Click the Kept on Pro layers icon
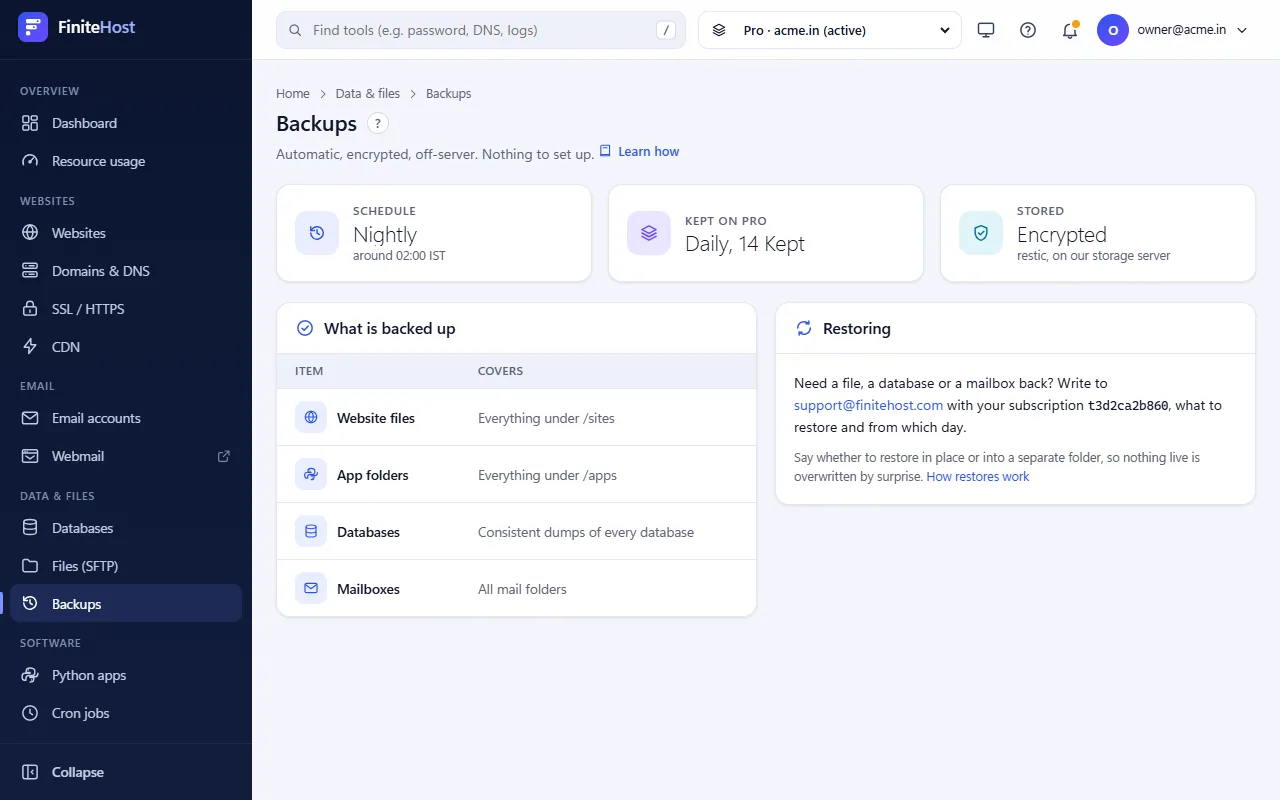The image size is (1280, 800). pos(649,233)
